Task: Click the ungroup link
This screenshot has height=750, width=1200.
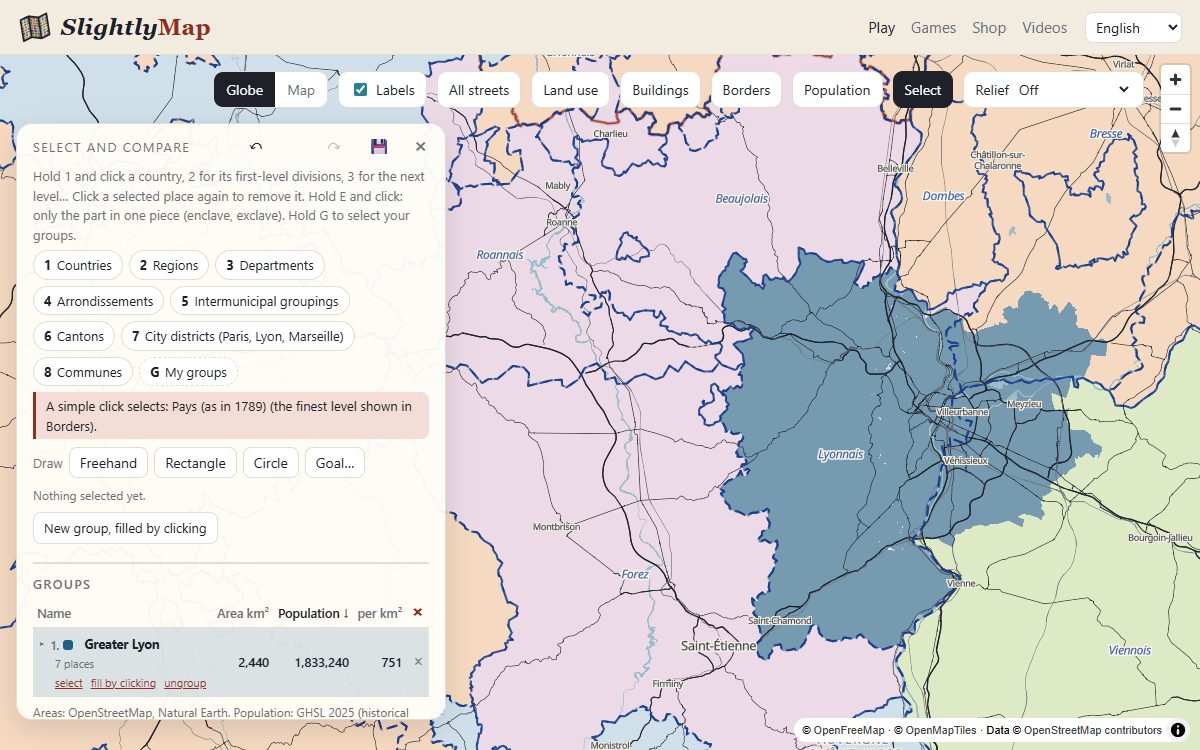Action: point(185,683)
